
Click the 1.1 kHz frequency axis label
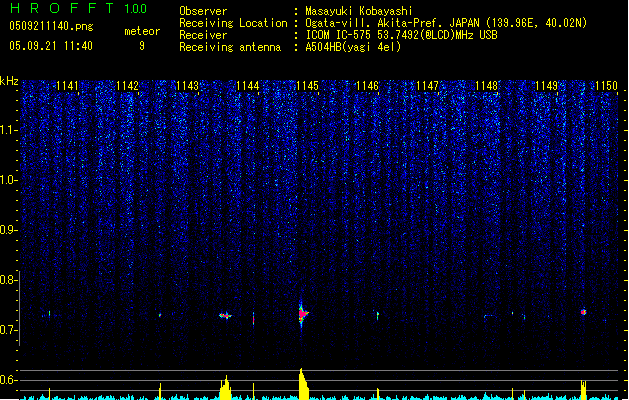(9, 130)
